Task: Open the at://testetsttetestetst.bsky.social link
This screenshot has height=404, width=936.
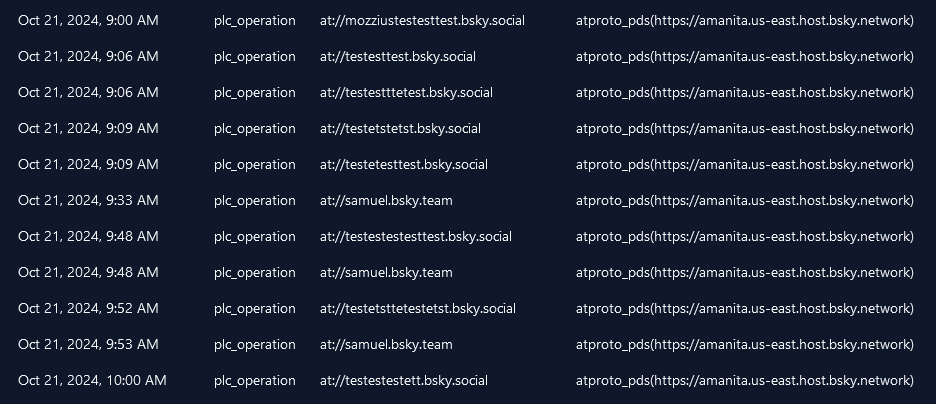Action: point(418,308)
